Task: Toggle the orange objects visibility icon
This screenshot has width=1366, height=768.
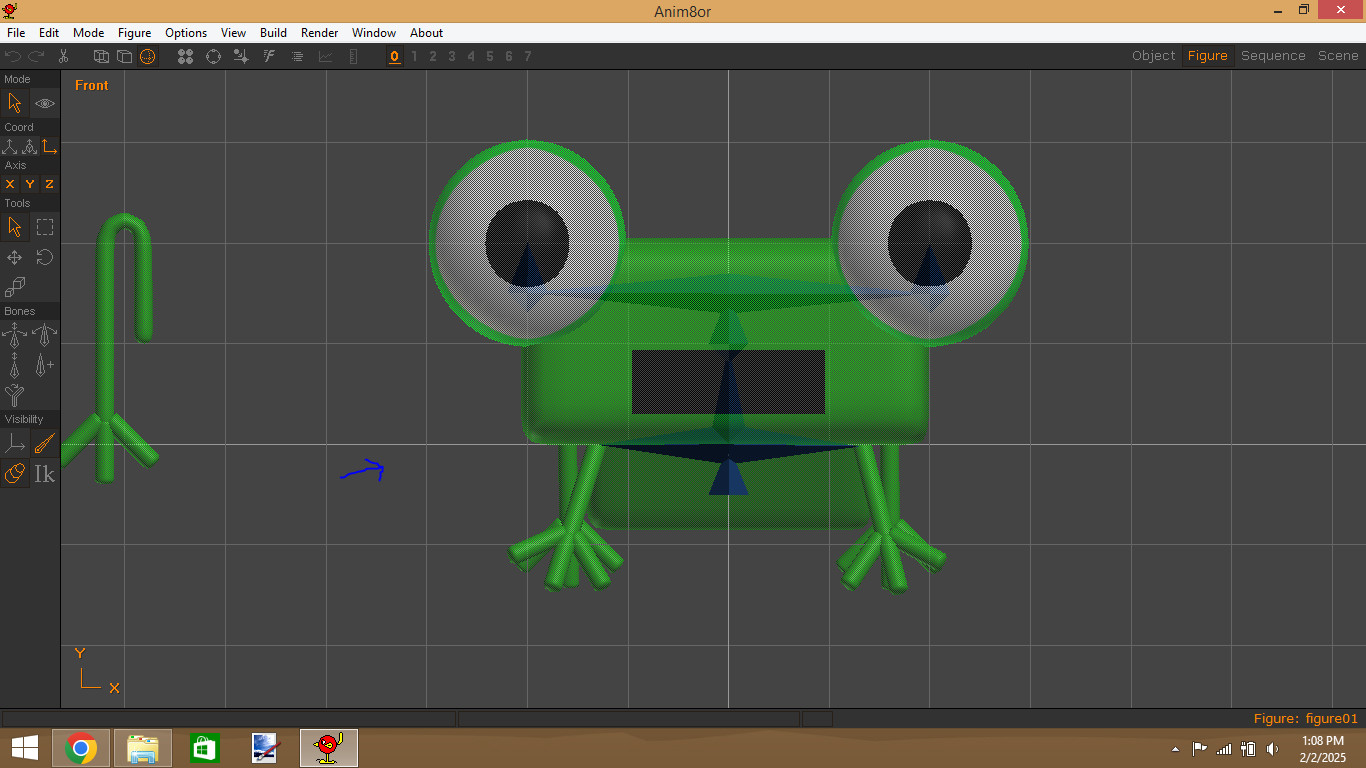Action: coord(15,474)
